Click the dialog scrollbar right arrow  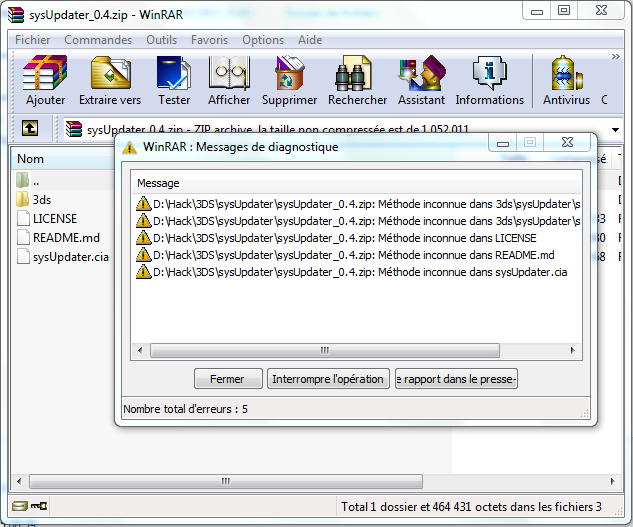[572, 350]
